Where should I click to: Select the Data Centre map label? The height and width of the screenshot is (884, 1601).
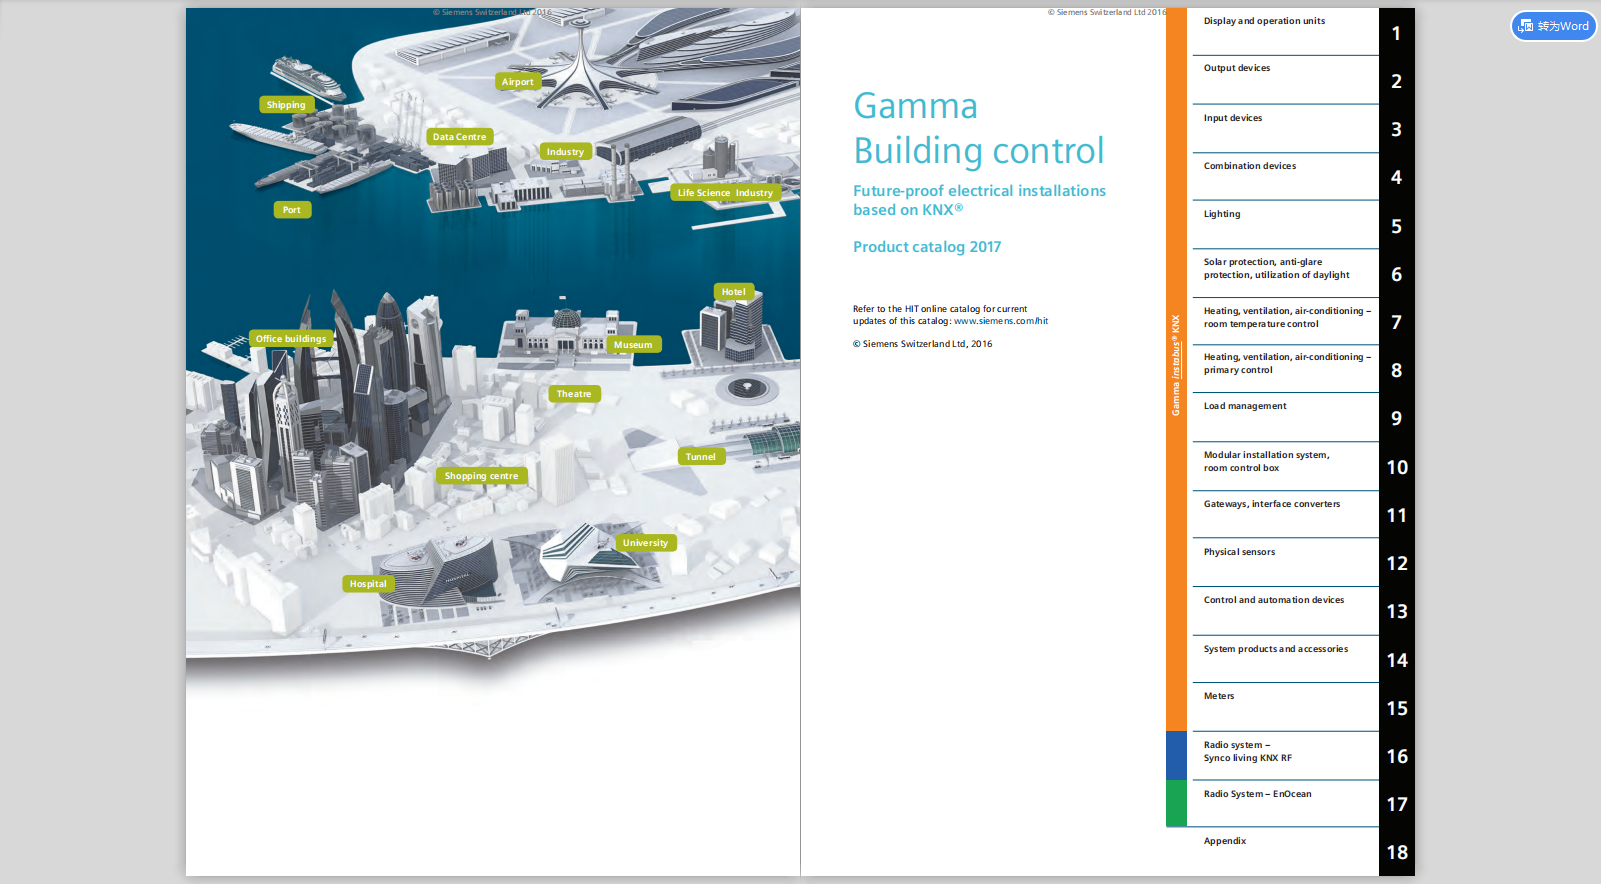pyautogui.click(x=459, y=137)
